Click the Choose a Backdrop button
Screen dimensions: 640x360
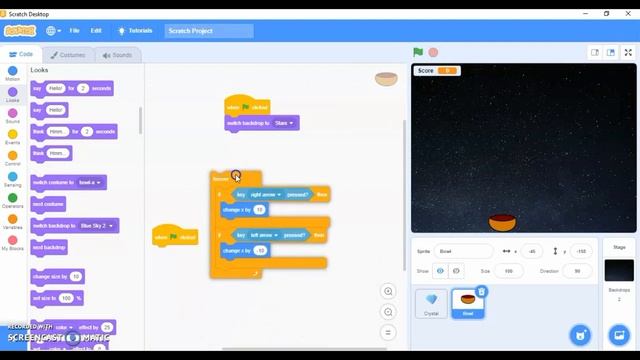(x=619, y=336)
